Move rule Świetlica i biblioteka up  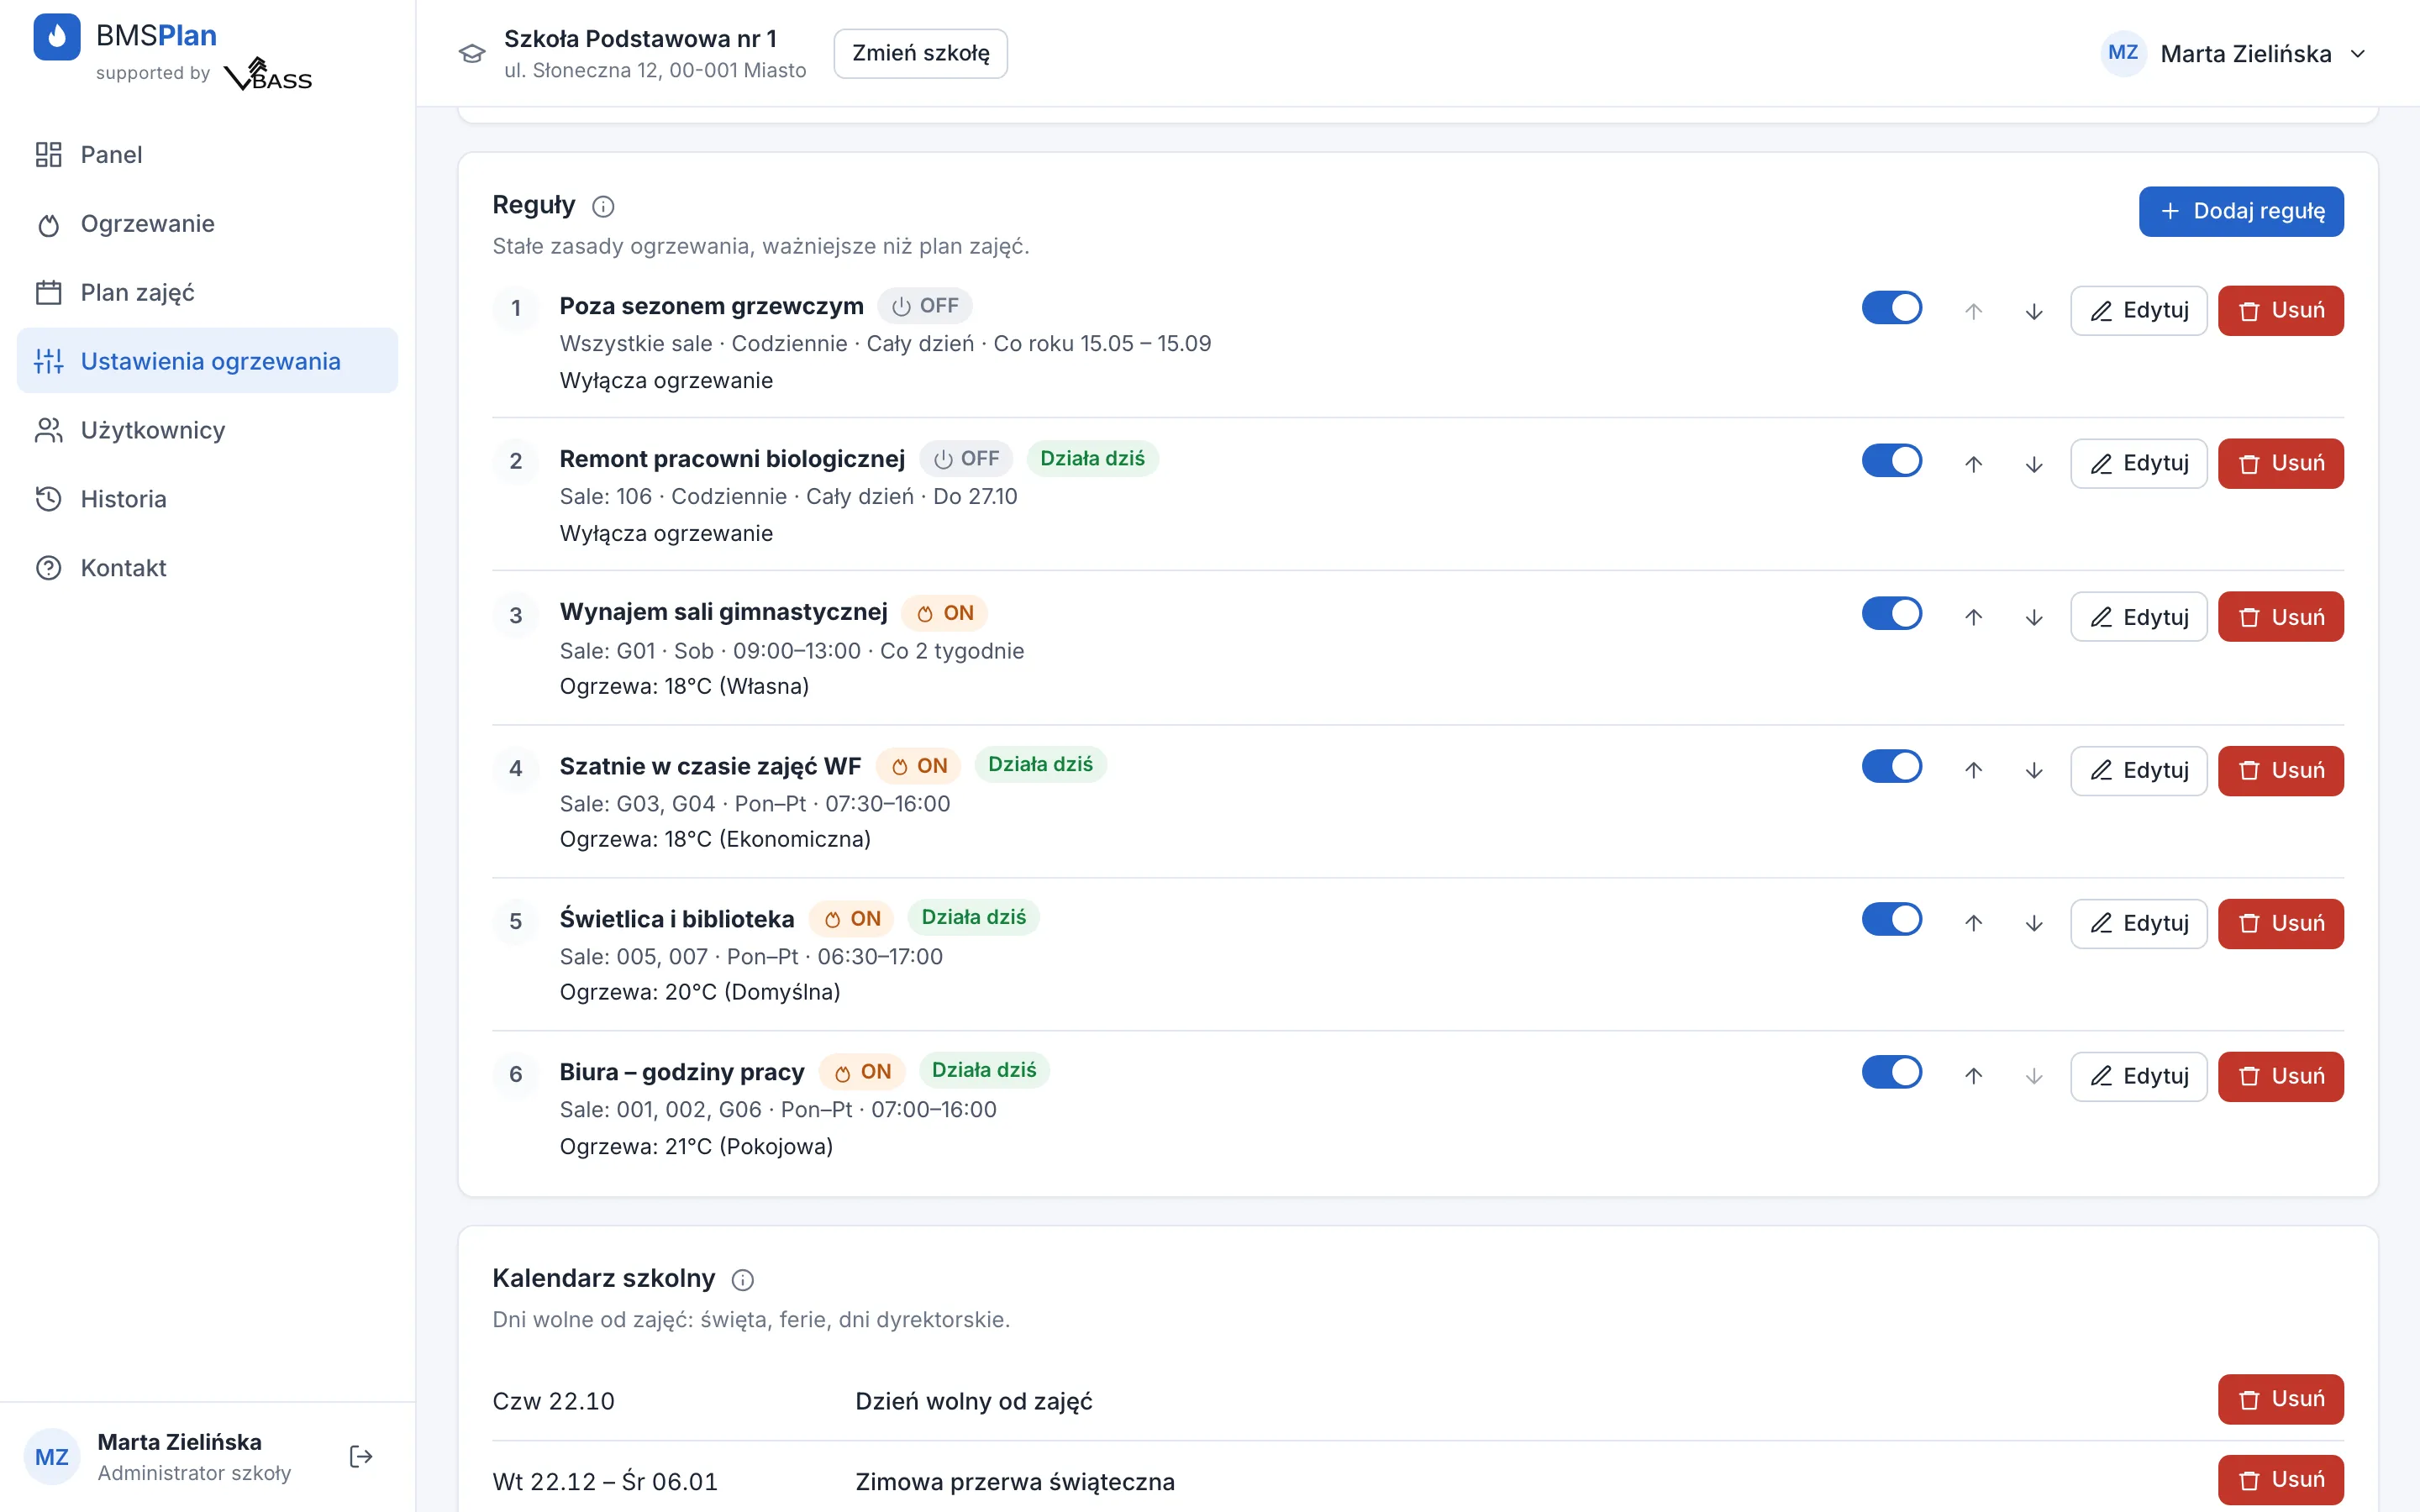(1973, 923)
